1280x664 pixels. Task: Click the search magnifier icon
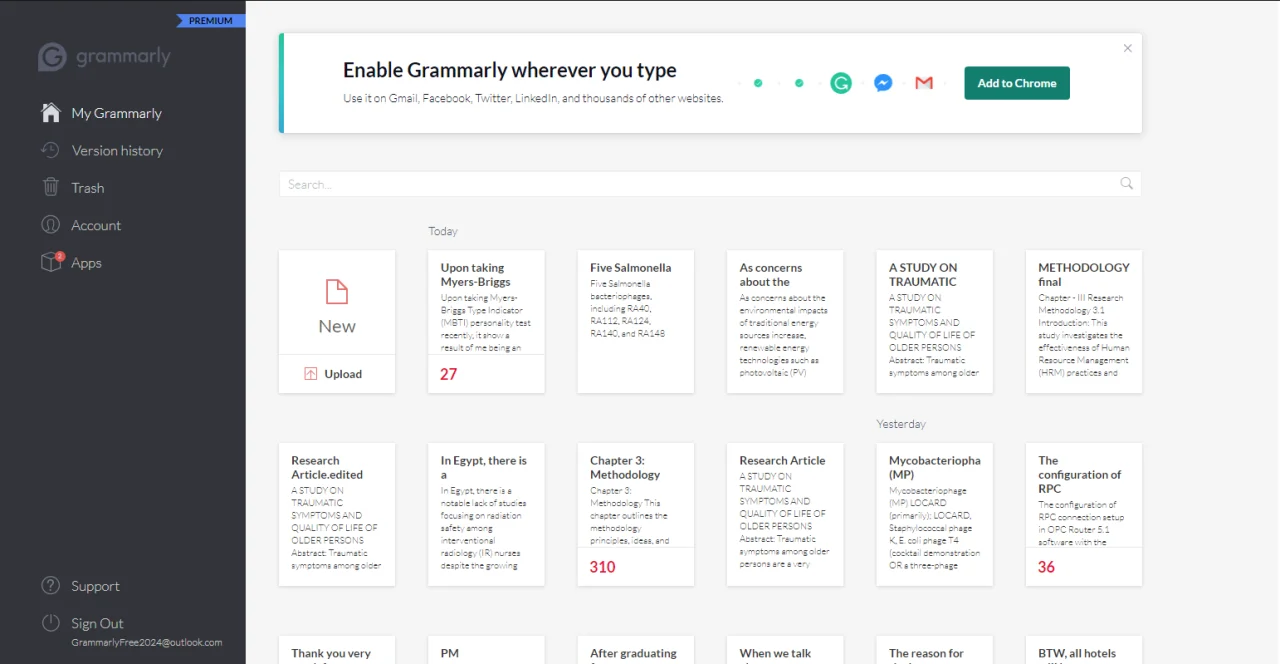pyautogui.click(x=1127, y=183)
